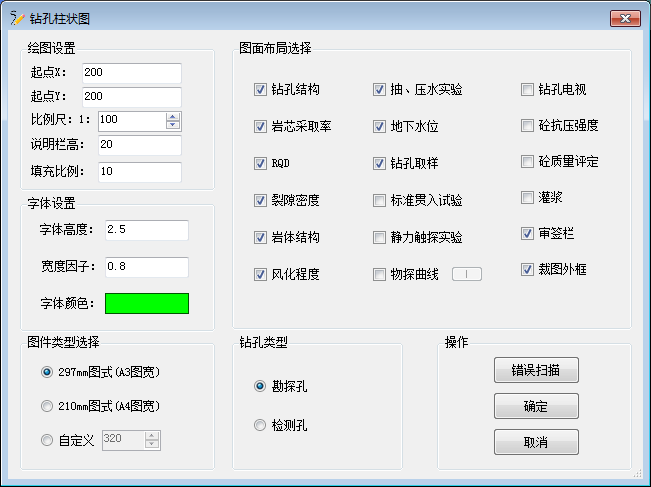Select the 210mm图式 (A4图宽) radio option
The image size is (651, 487).
click(x=47, y=406)
